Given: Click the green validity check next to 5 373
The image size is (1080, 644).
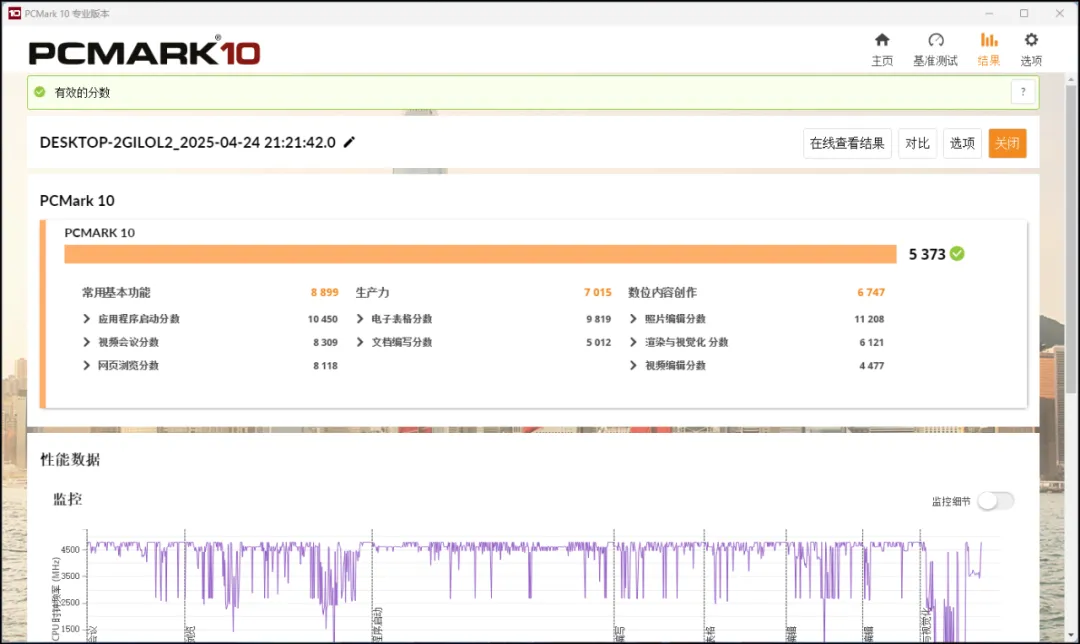Looking at the screenshot, I should click(x=957, y=253).
